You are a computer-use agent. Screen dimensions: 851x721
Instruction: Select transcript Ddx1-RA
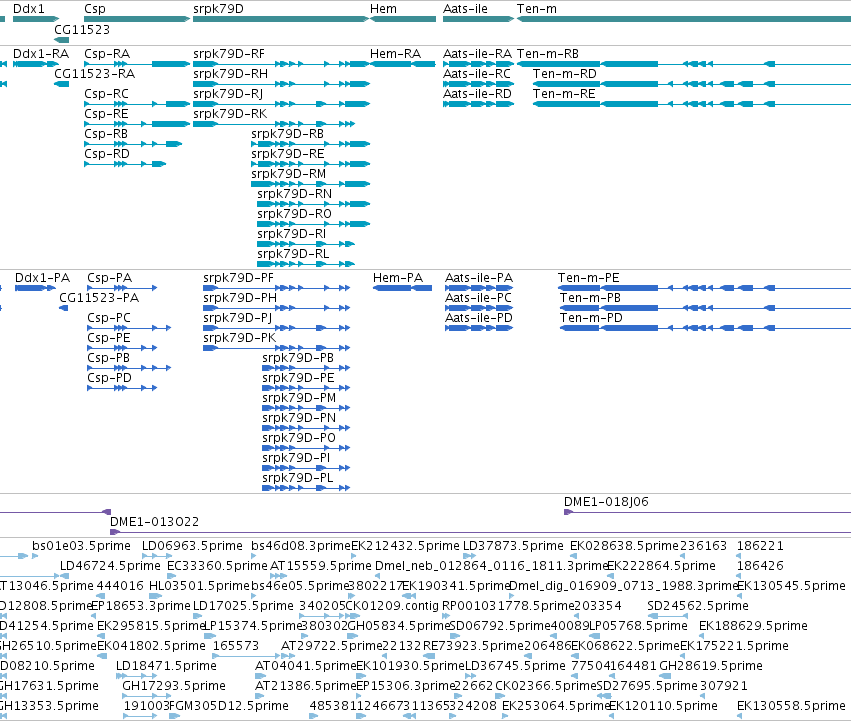(41, 54)
